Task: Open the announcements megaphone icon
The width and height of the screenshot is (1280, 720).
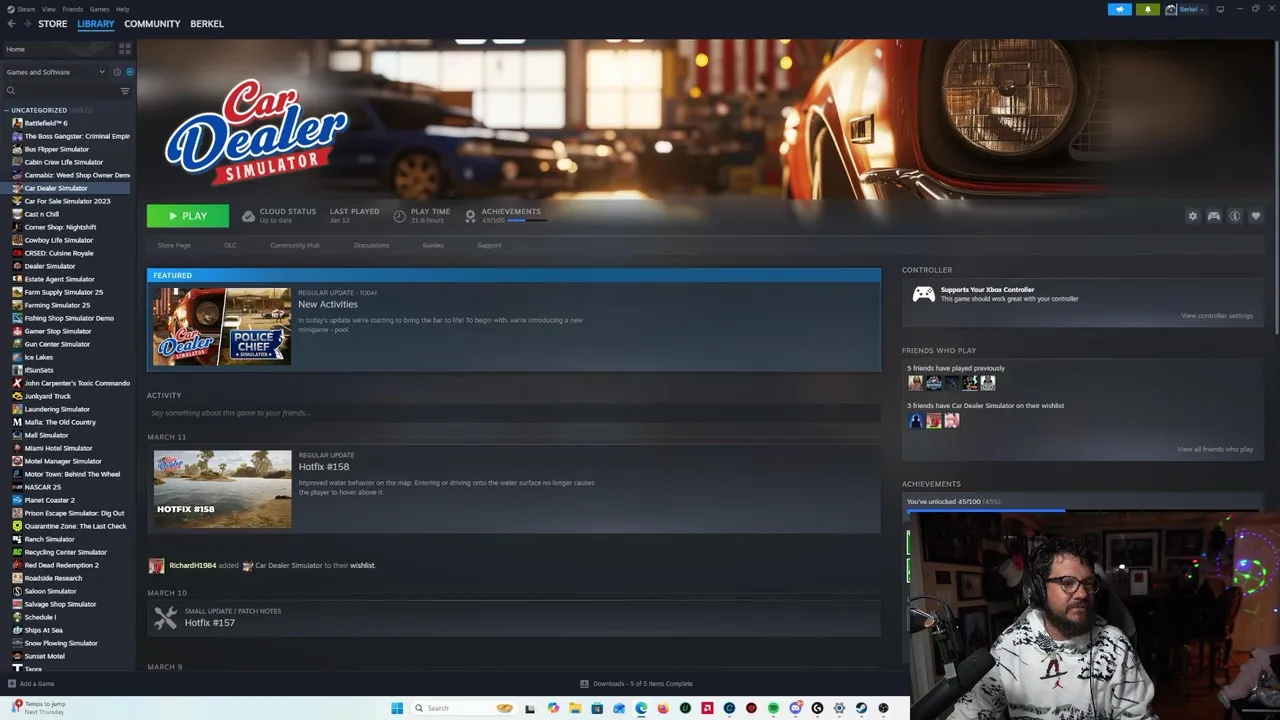Action: [1119, 9]
